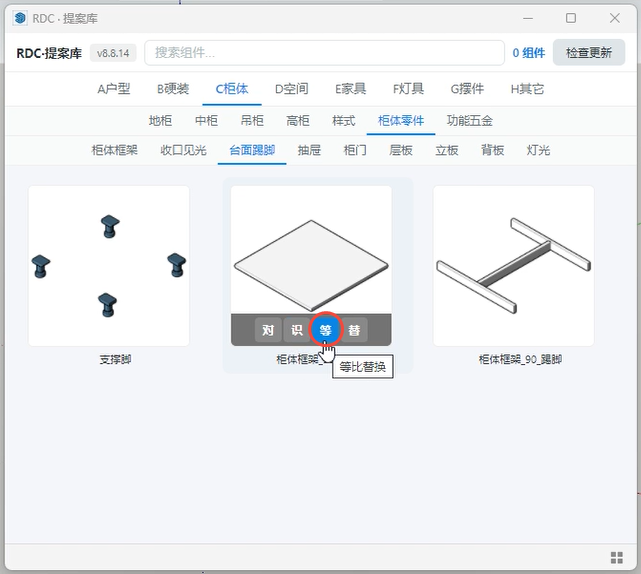Image resolution: width=641 pixels, height=574 pixels.
Task: Click the 替 action button on the hovered card
Action: [x=354, y=330]
